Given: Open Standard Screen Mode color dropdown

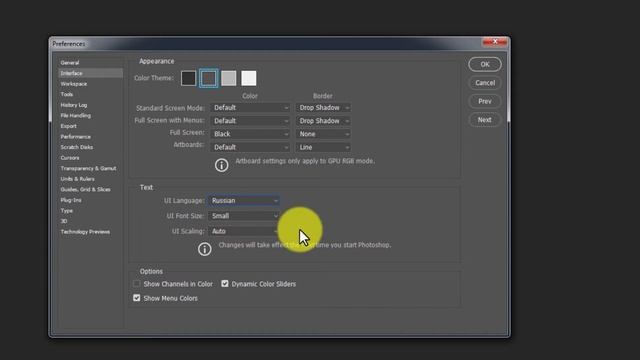Looking at the screenshot, I should [250, 108].
